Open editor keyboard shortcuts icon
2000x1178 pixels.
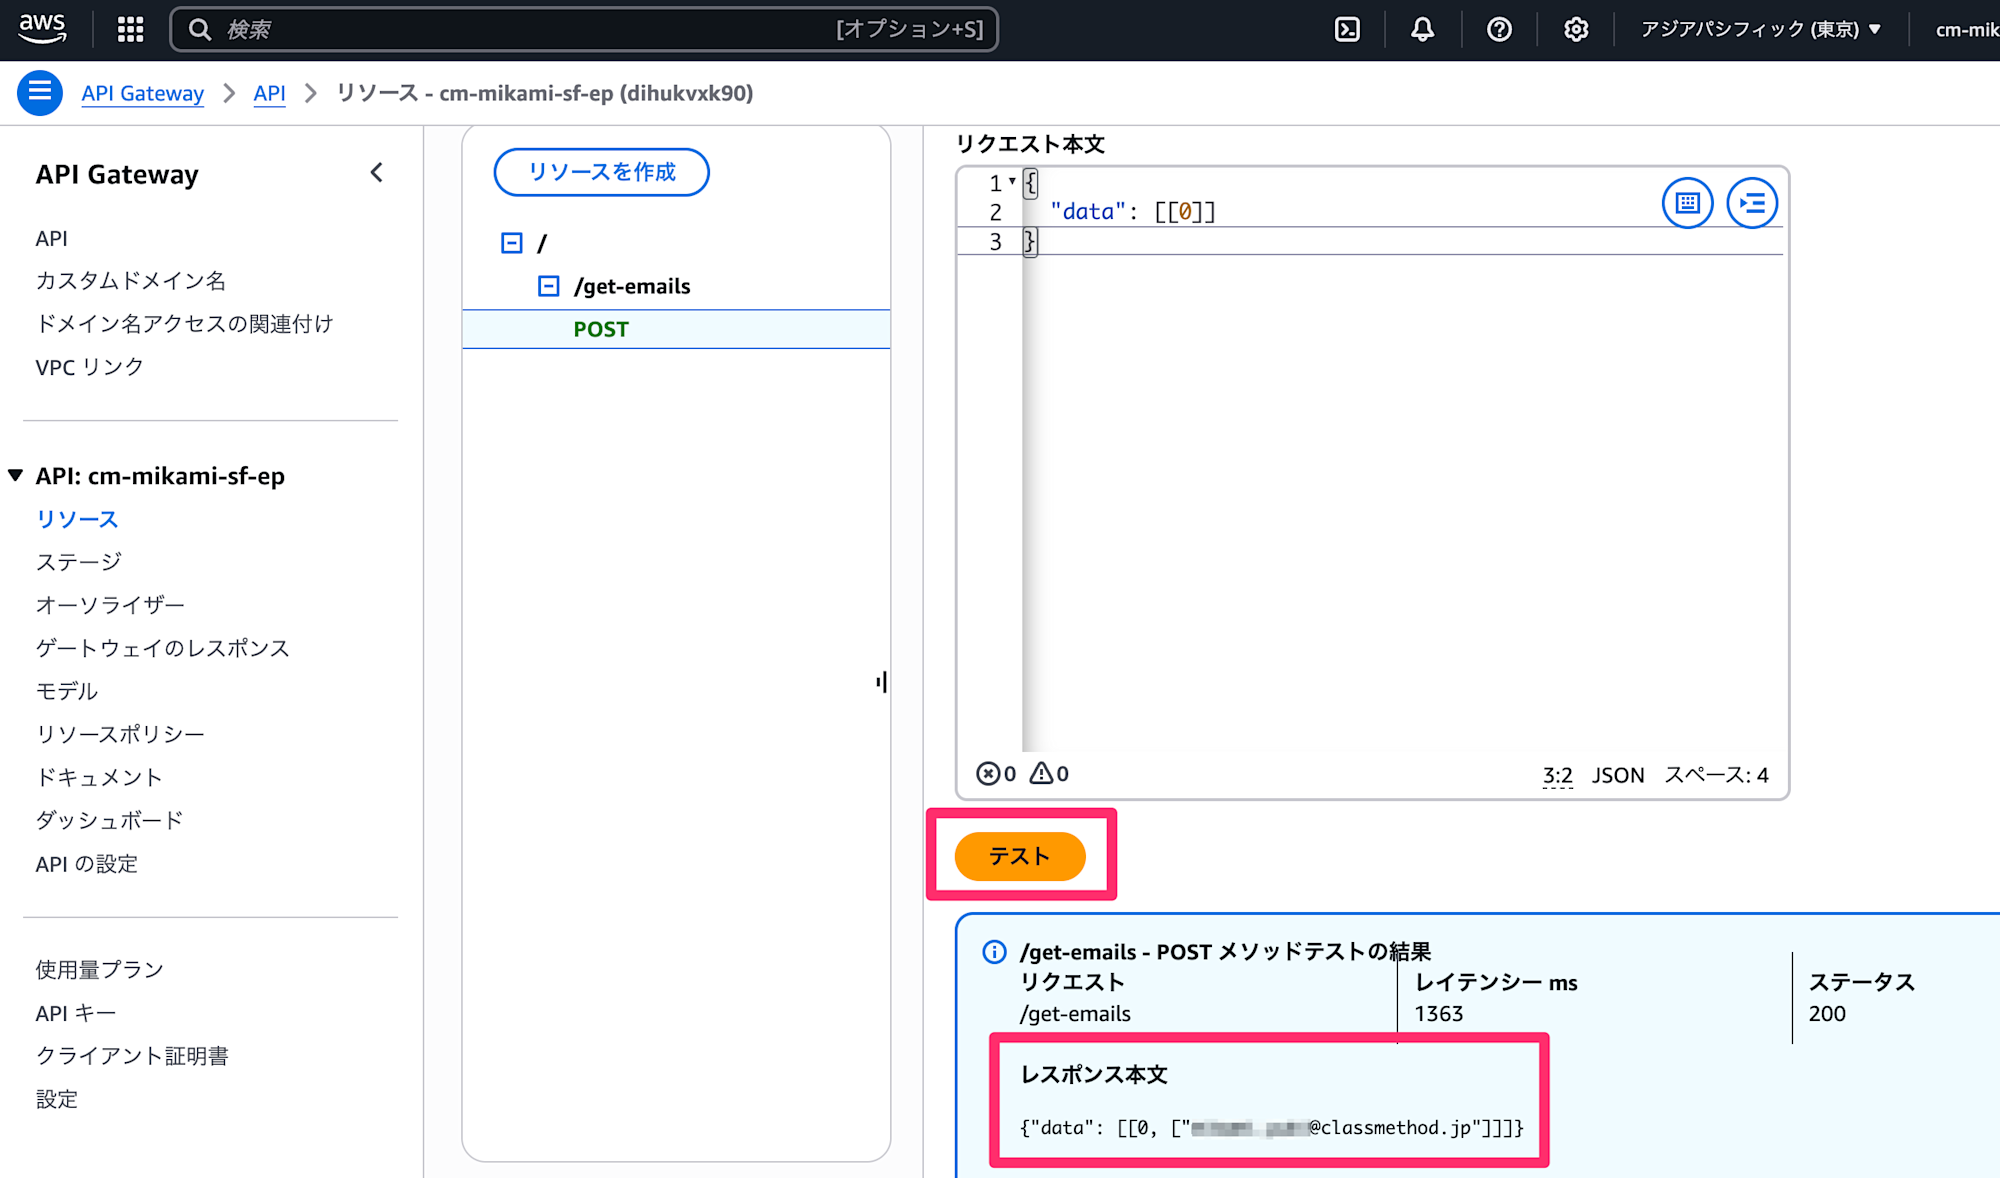point(1688,203)
